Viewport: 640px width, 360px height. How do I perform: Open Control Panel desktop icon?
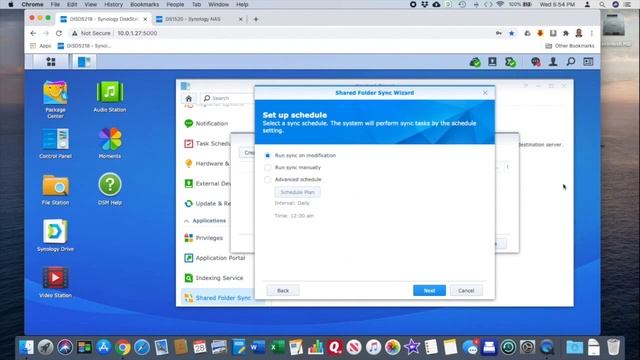click(56, 143)
